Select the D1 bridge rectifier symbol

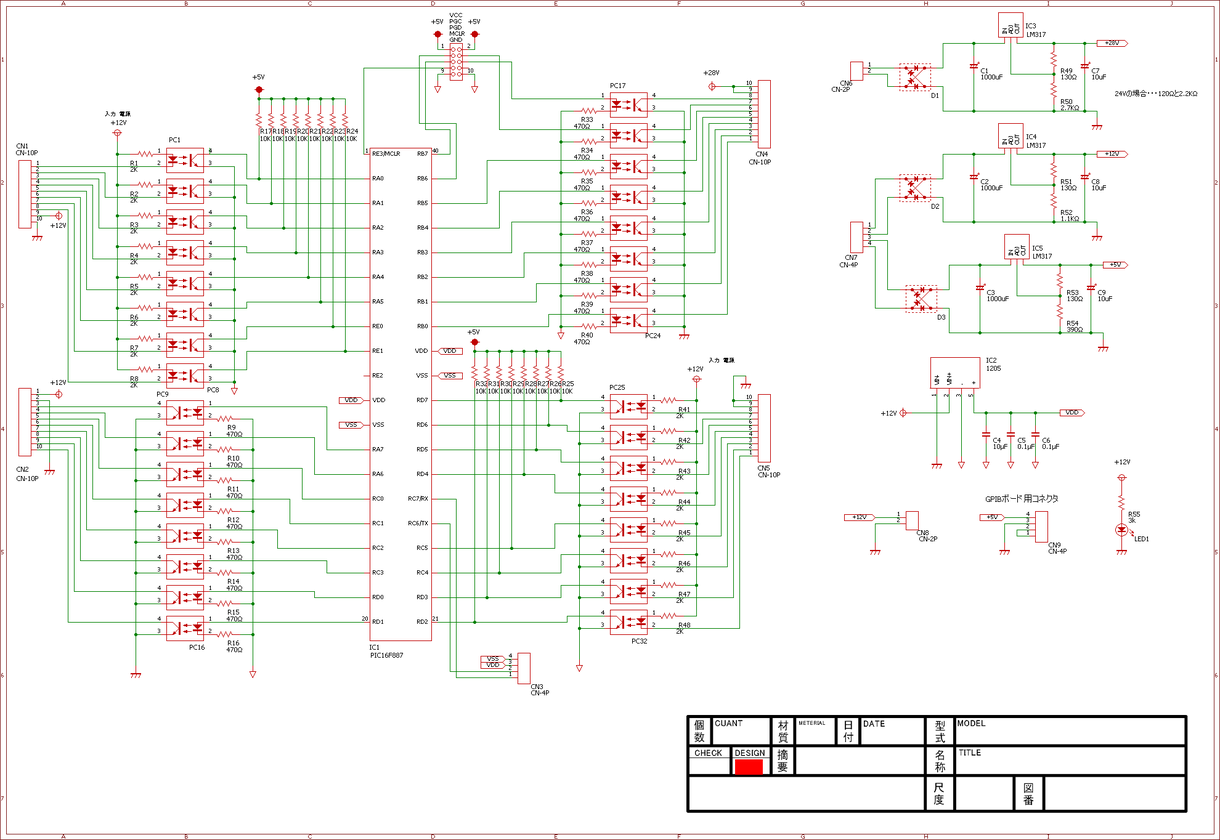[915, 76]
